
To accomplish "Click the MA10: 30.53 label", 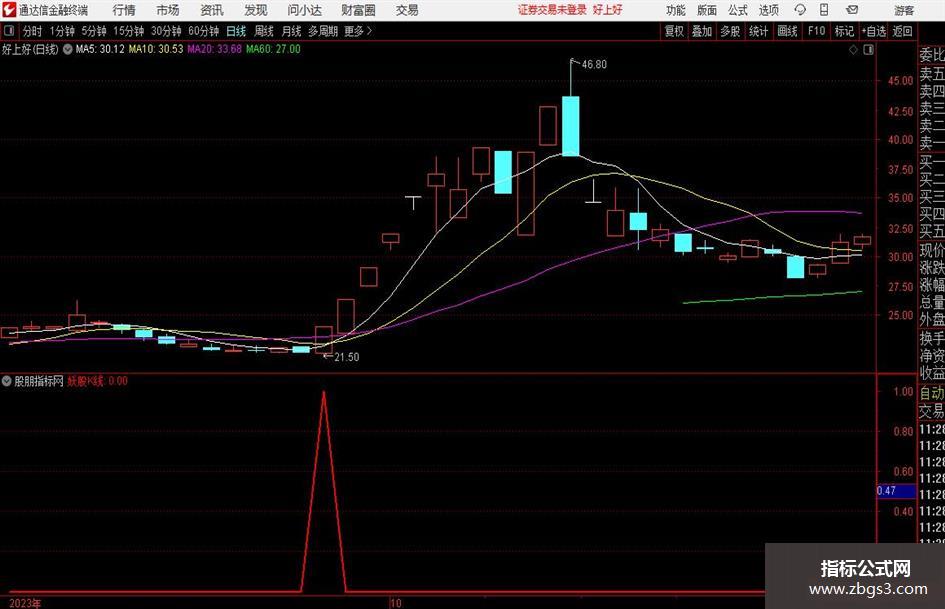I will click(156, 49).
